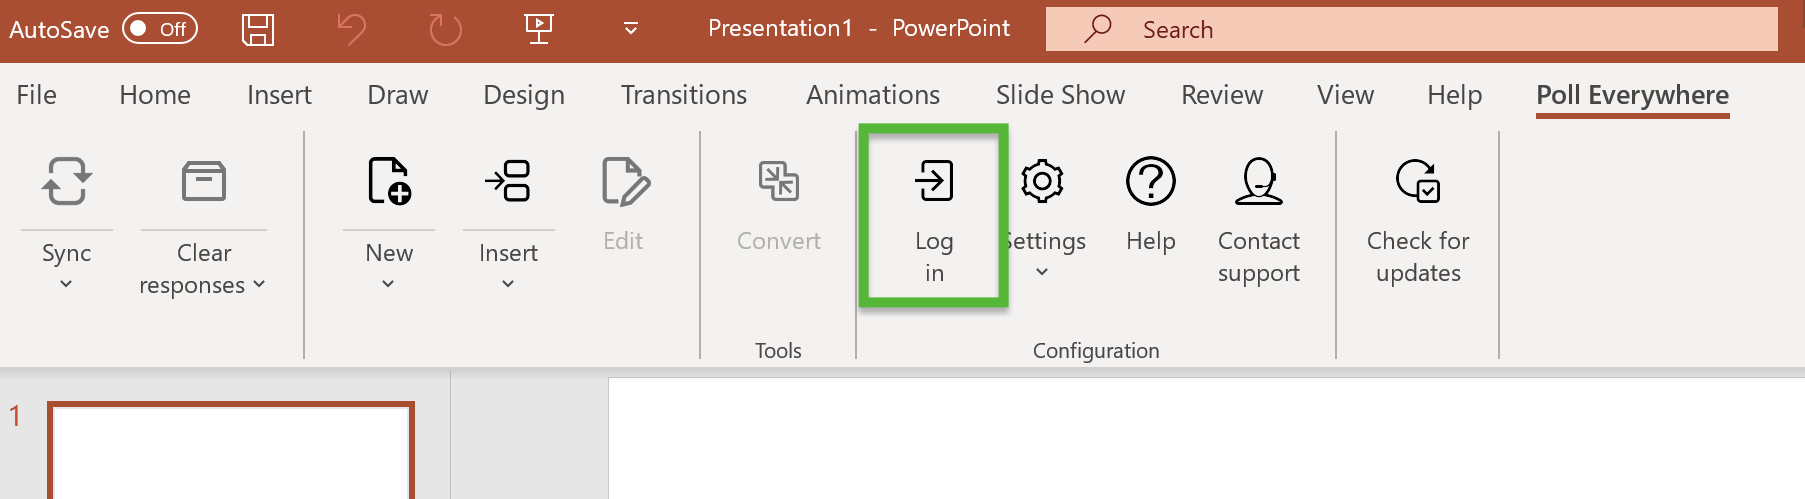Screen dimensions: 1805x499
Task: Click the Sync icon
Action: (x=66, y=181)
